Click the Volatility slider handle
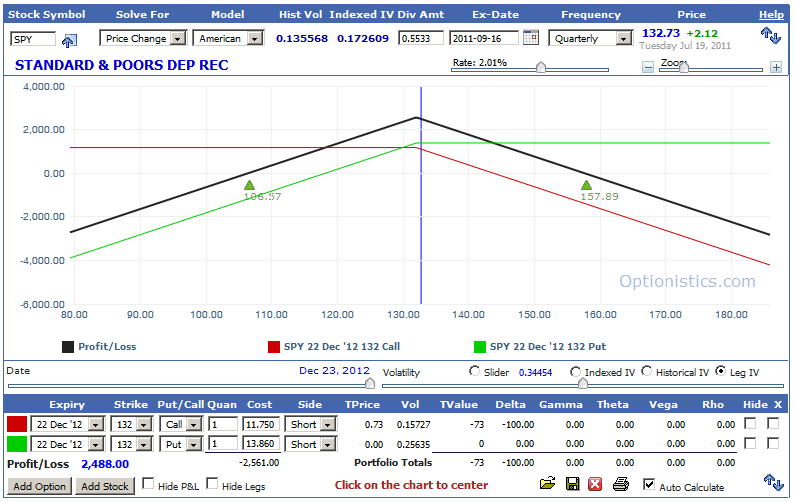This screenshot has height=502, width=795. tap(583, 383)
